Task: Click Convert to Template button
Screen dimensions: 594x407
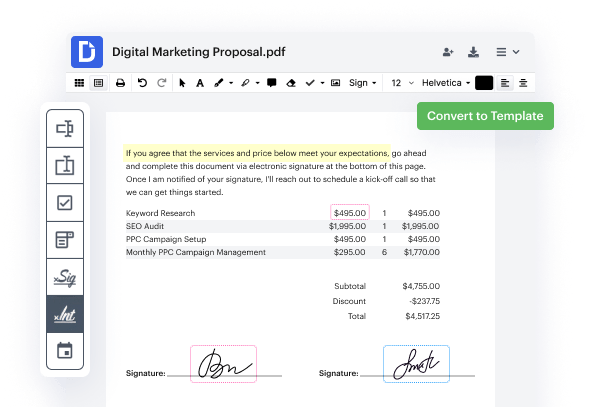Action: (485, 116)
